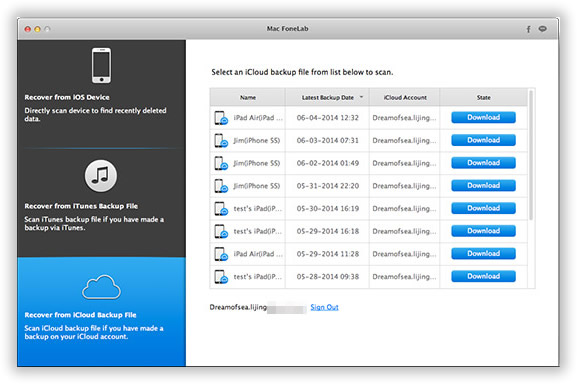
Task: Select the iCloud cloud icon in sidebar
Action: 101,287
